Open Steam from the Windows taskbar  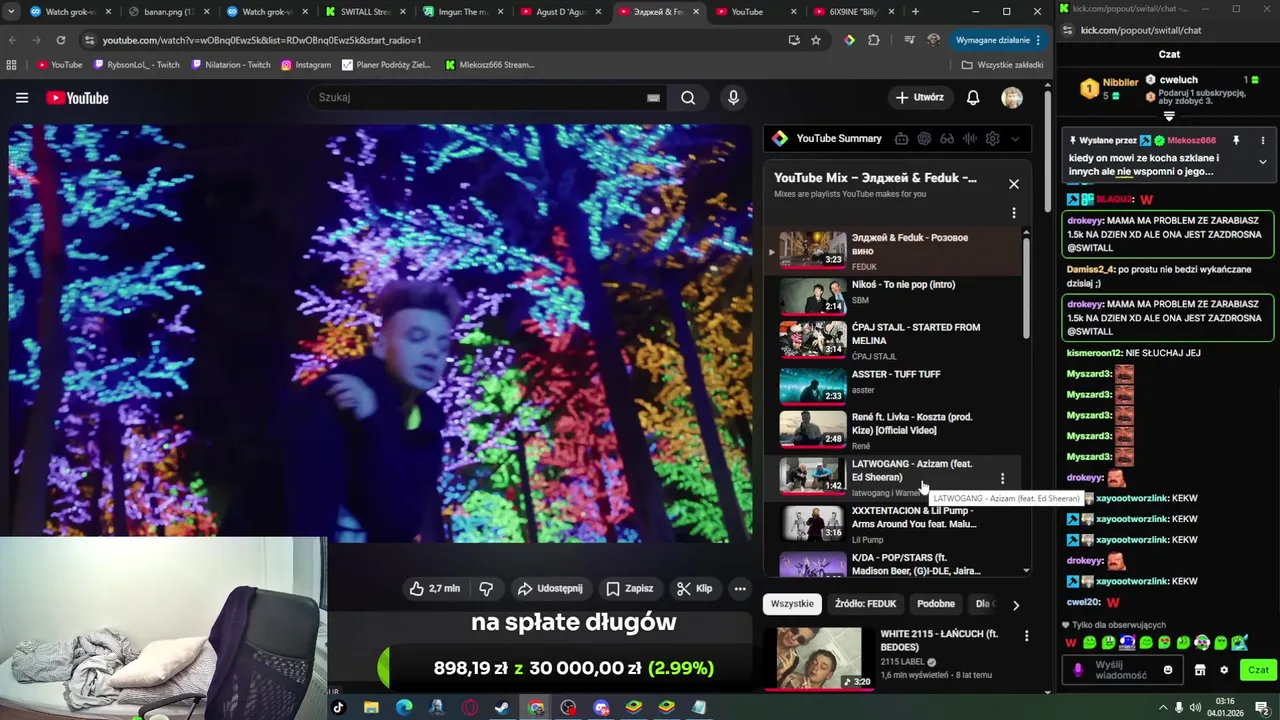coord(502,707)
